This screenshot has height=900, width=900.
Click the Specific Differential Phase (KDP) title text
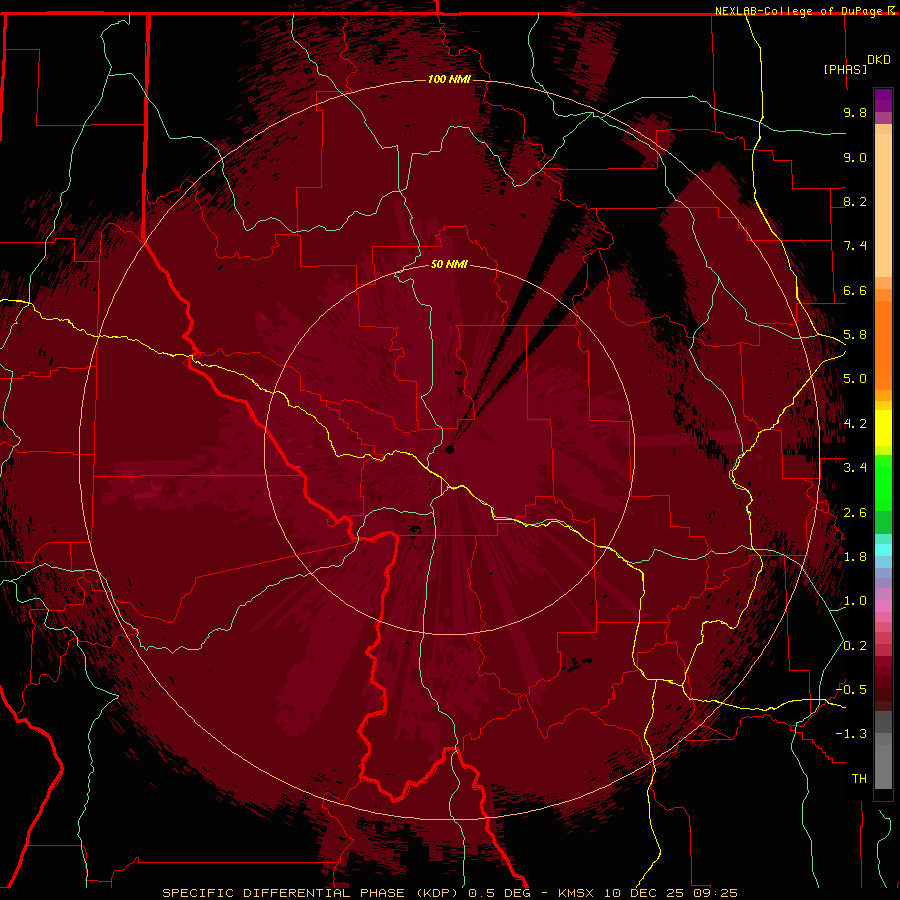click(x=312, y=893)
